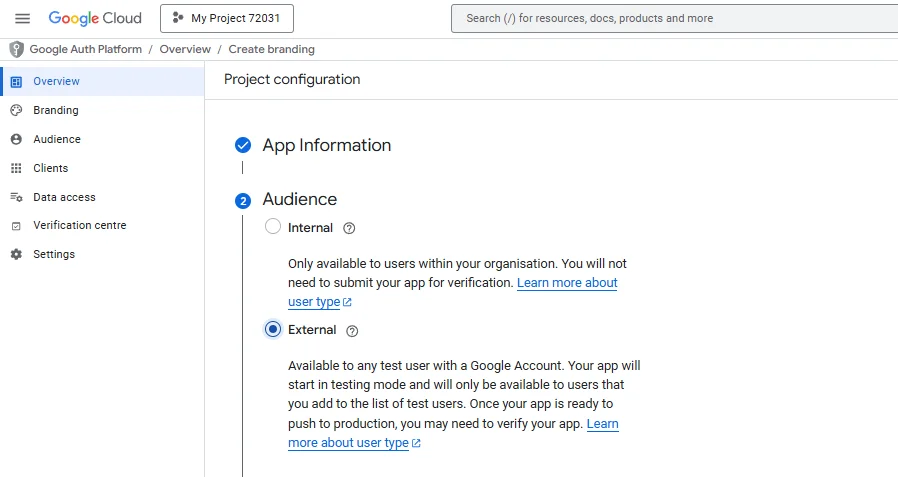This screenshot has width=898, height=477.
Task: Open External's Learn more about user type link
Action: point(453,433)
